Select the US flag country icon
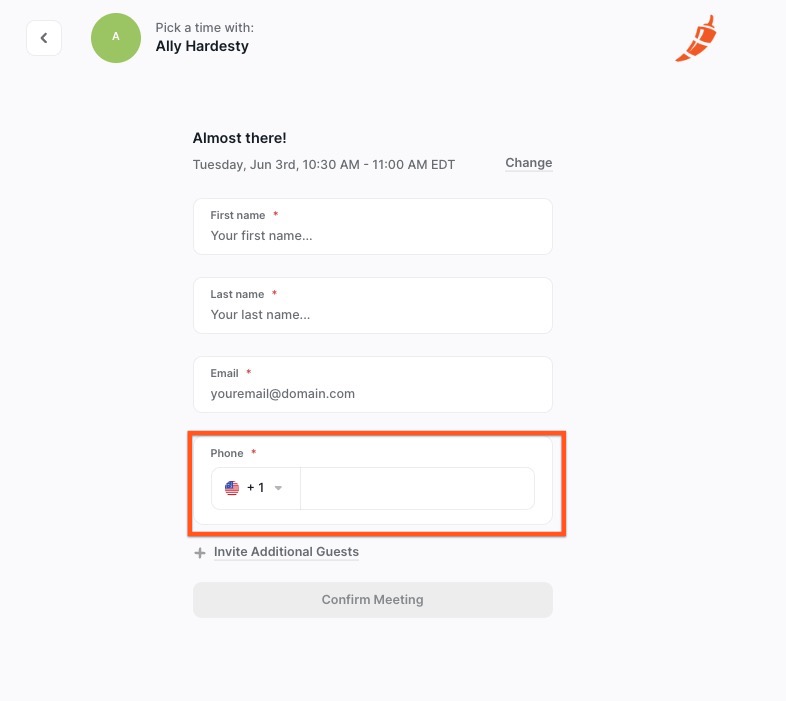 (232, 488)
